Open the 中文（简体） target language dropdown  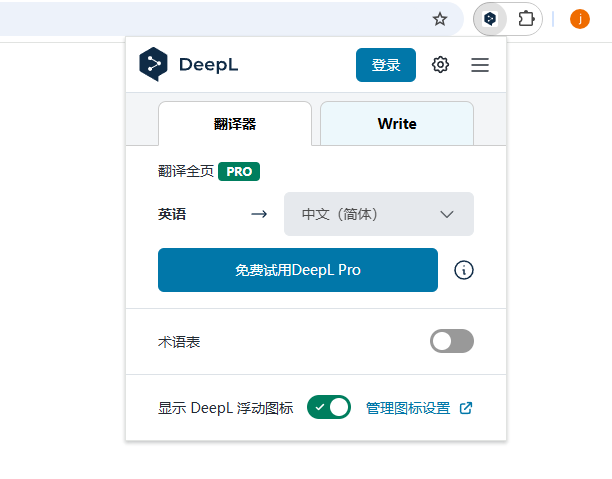click(379, 214)
